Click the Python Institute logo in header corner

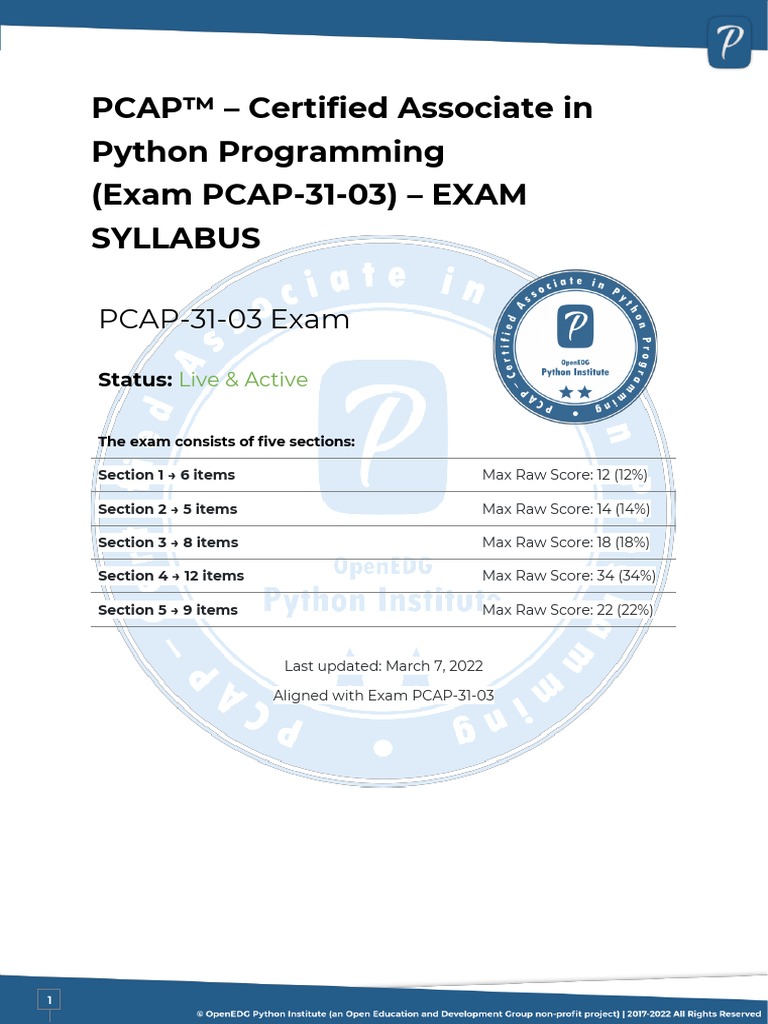[x=729, y=42]
